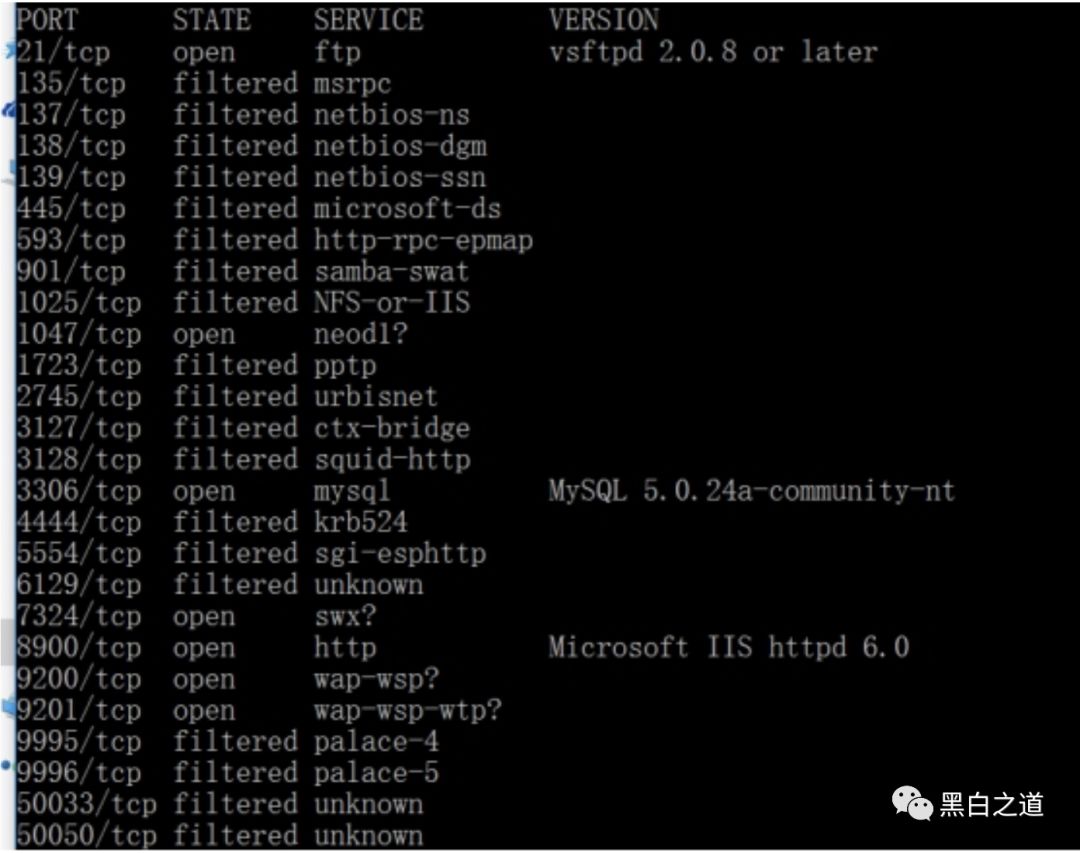Click the 21/tcp port entry
Viewport: 1080px width, 853px height.
64,52
